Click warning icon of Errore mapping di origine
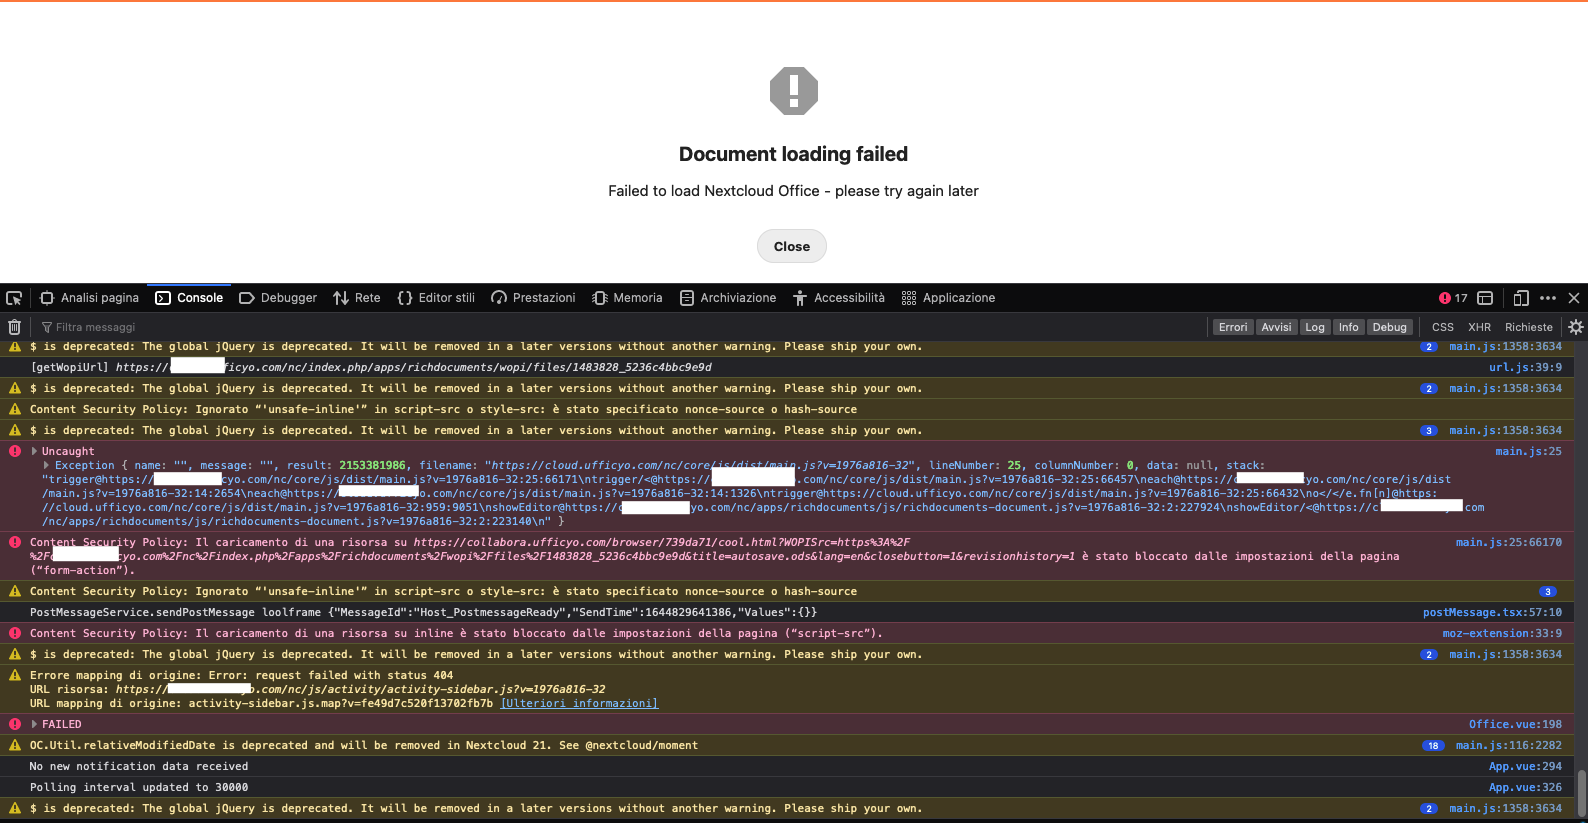The image size is (1588, 823). 15,675
